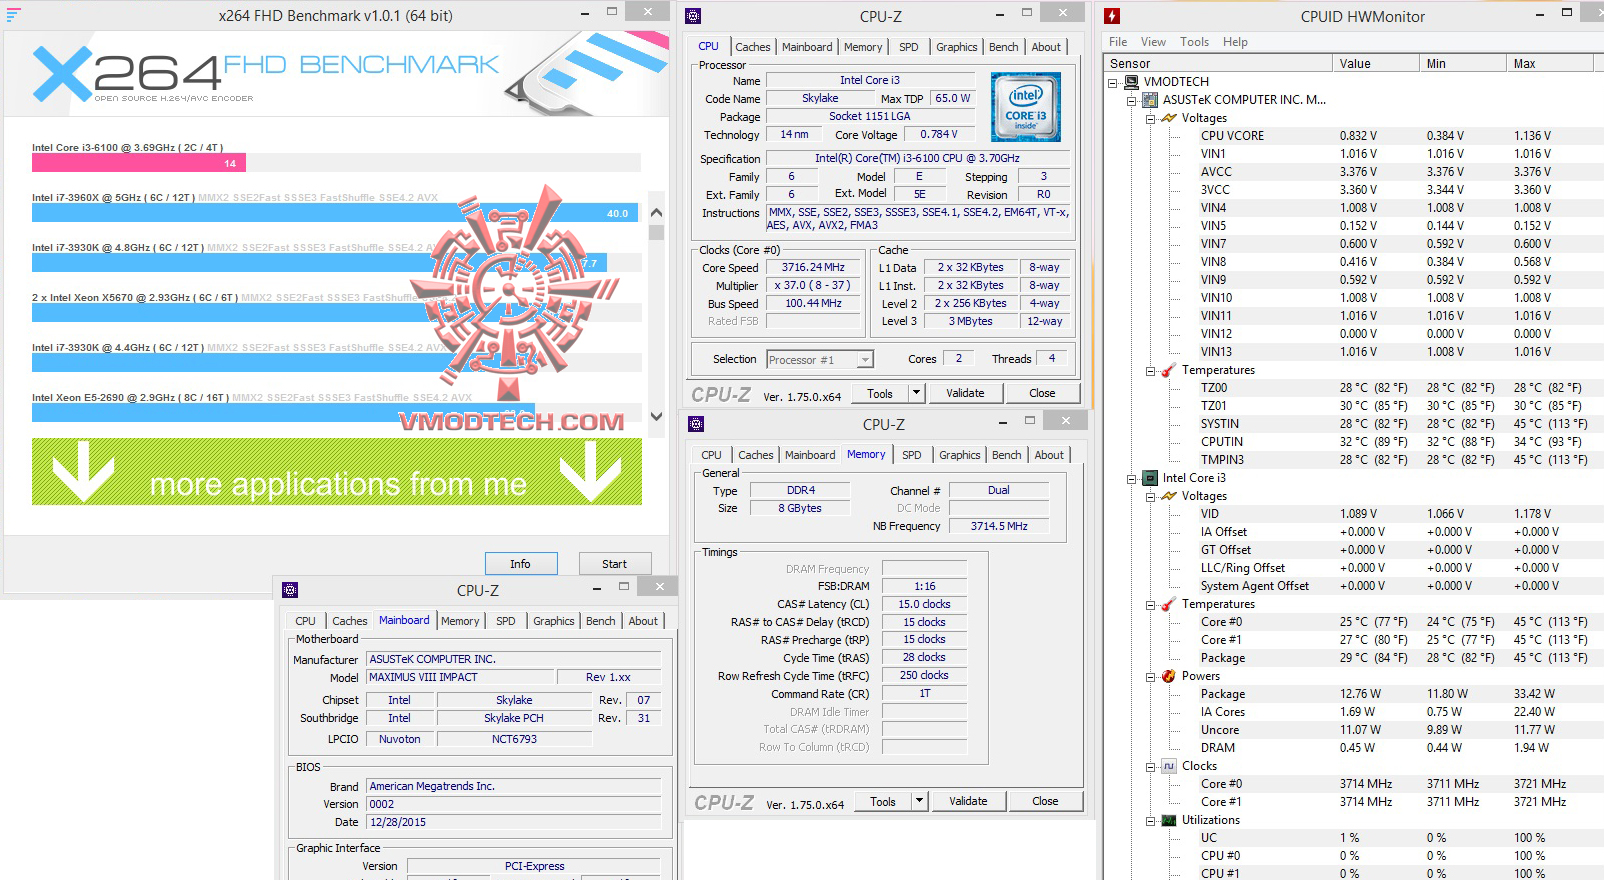Click the Clocks icon in HWMonitor tree
The height and width of the screenshot is (880, 1604).
pyautogui.click(x=1169, y=766)
